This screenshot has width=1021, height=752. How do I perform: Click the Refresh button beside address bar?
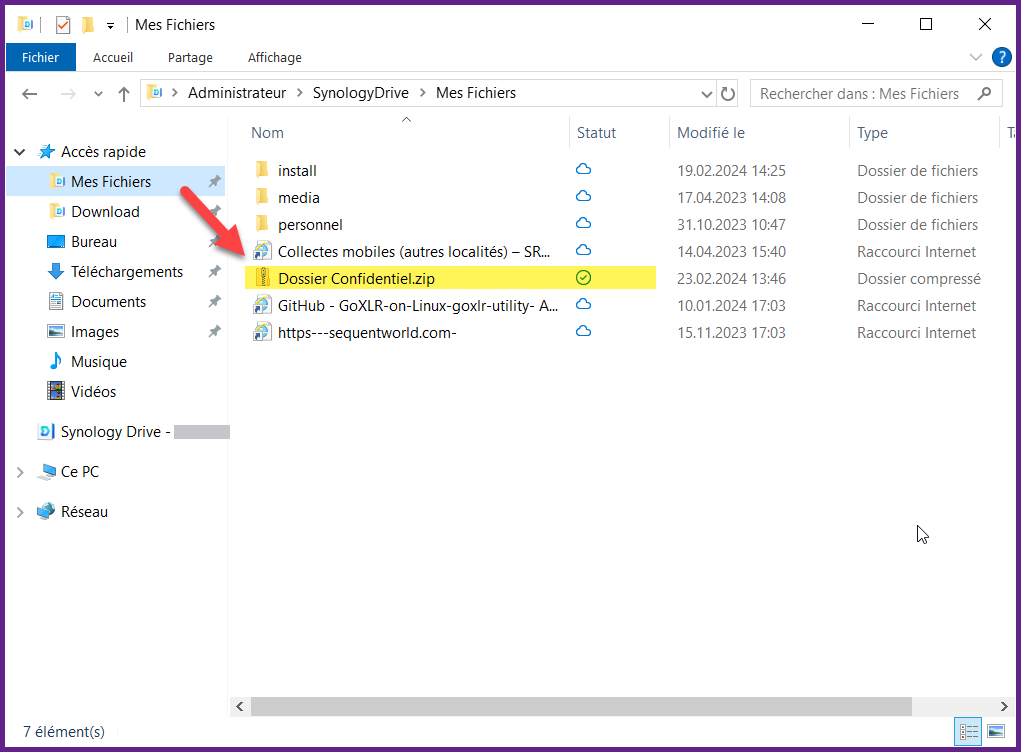click(728, 94)
